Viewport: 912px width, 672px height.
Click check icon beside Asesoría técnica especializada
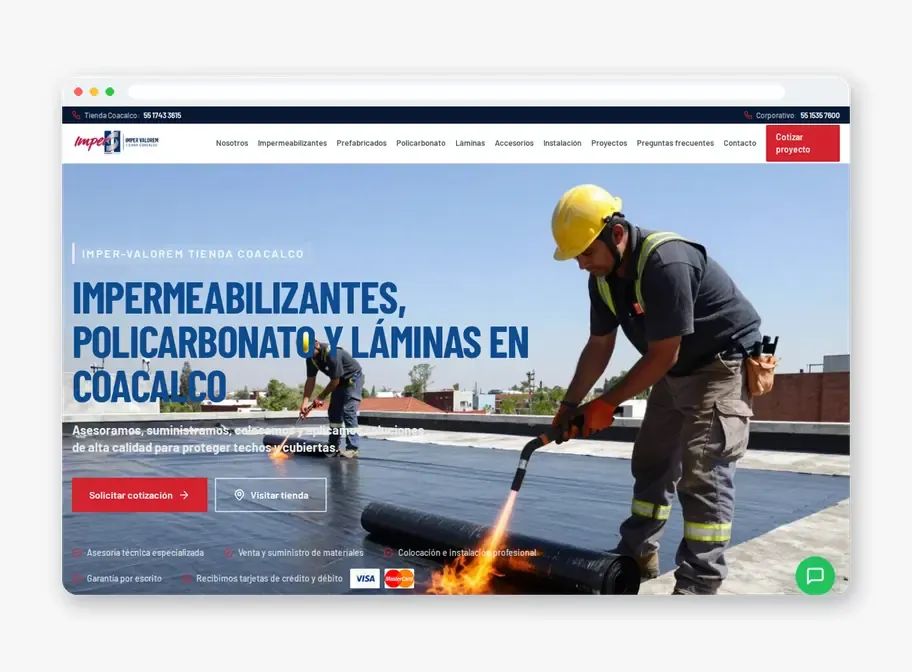tap(77, 553)
